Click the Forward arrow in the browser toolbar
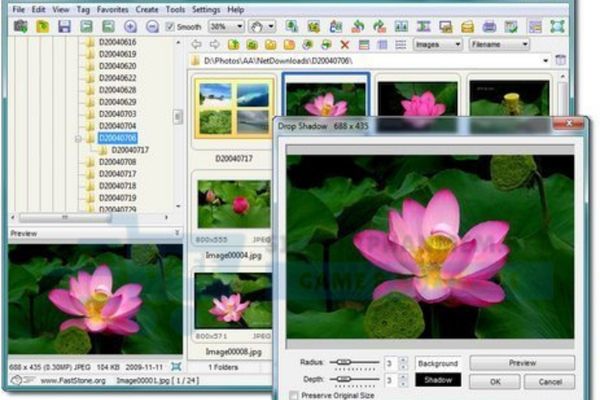600x400 pixels. (214, 44)
